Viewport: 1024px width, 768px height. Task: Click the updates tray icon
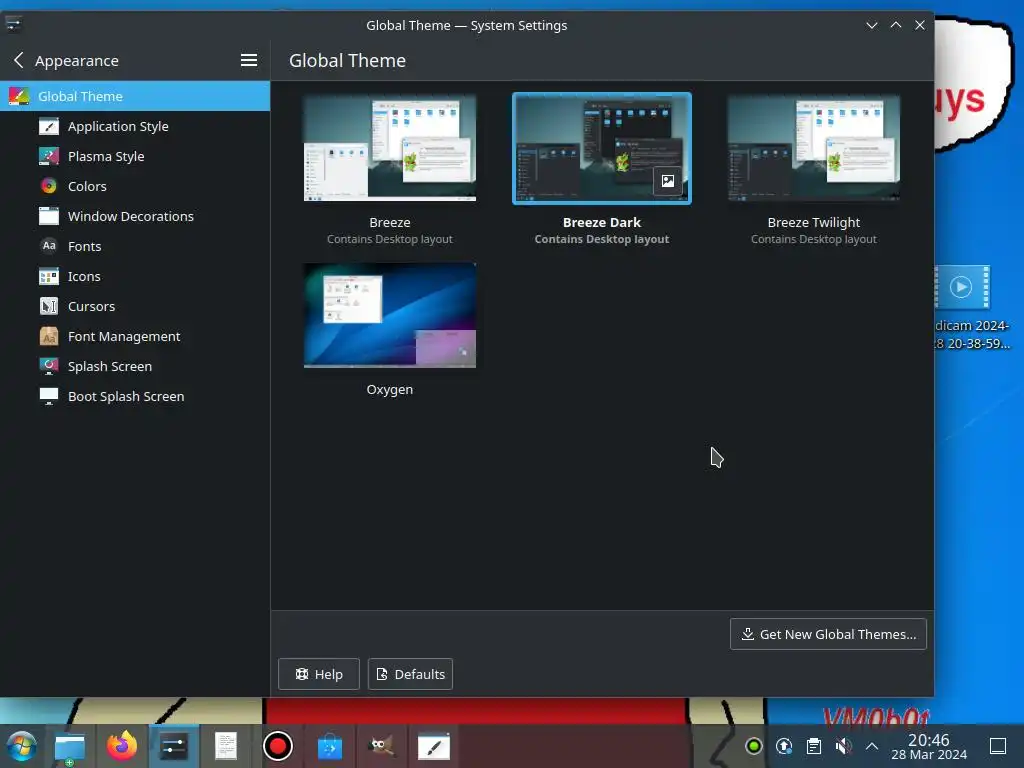784,746
